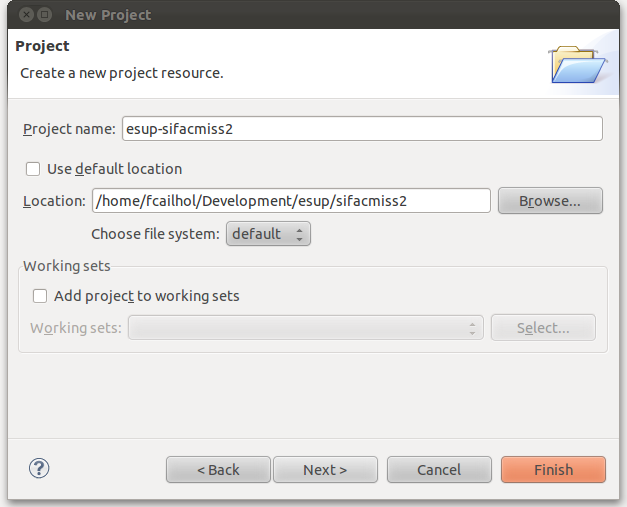Go to the Next wizard page

pos(325,470)
